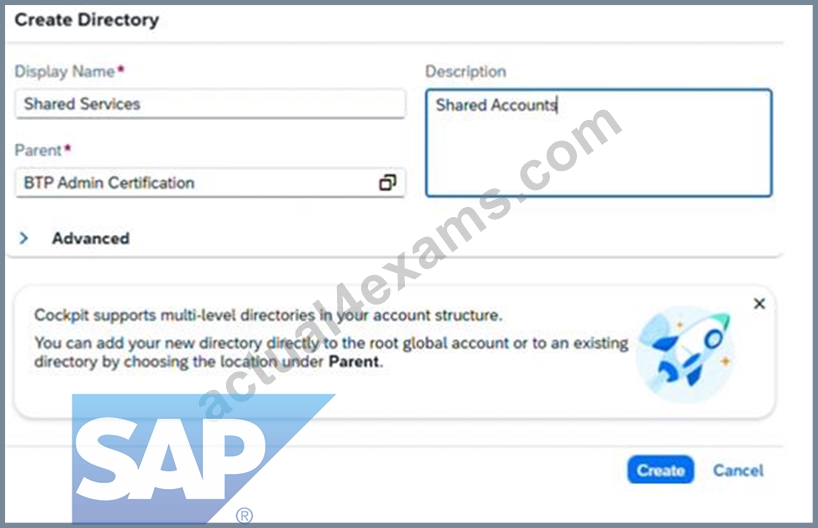Screen dimensions: 818x528
Task: Click the registered trademark symbol by SAP logo
Action: click(x=244, y=515)
